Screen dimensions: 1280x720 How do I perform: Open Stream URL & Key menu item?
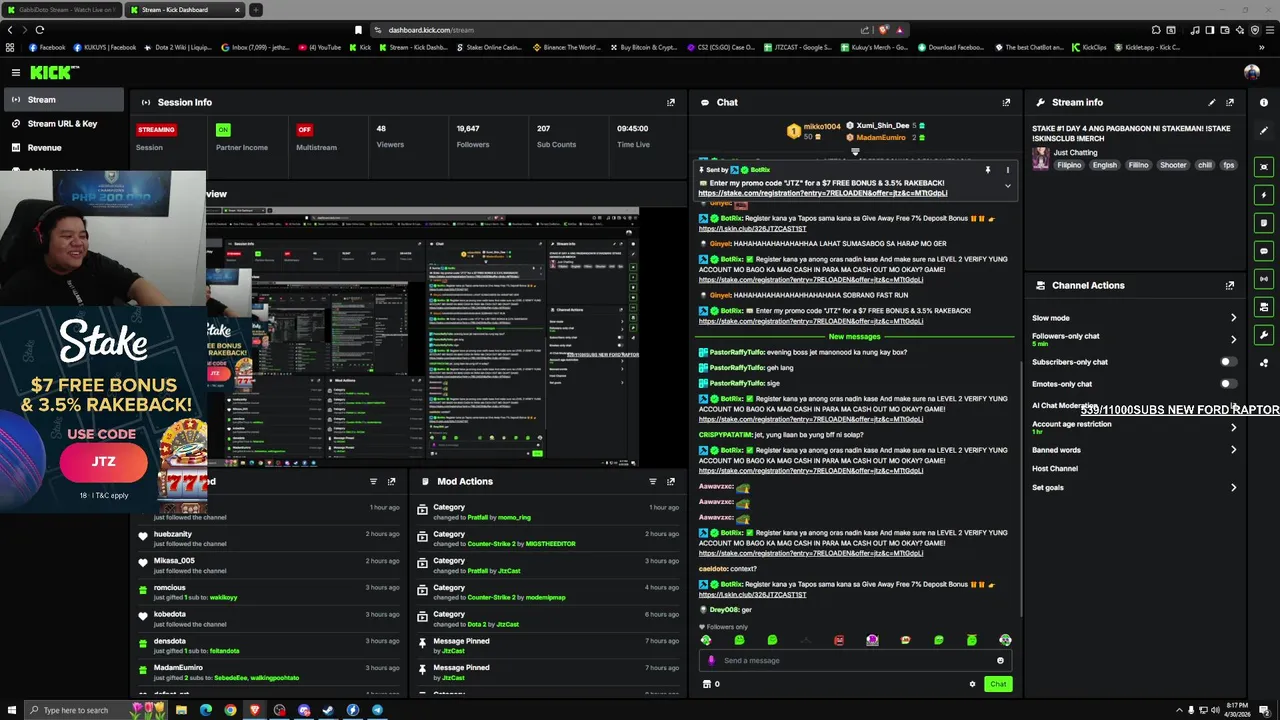tap(63, 123)
